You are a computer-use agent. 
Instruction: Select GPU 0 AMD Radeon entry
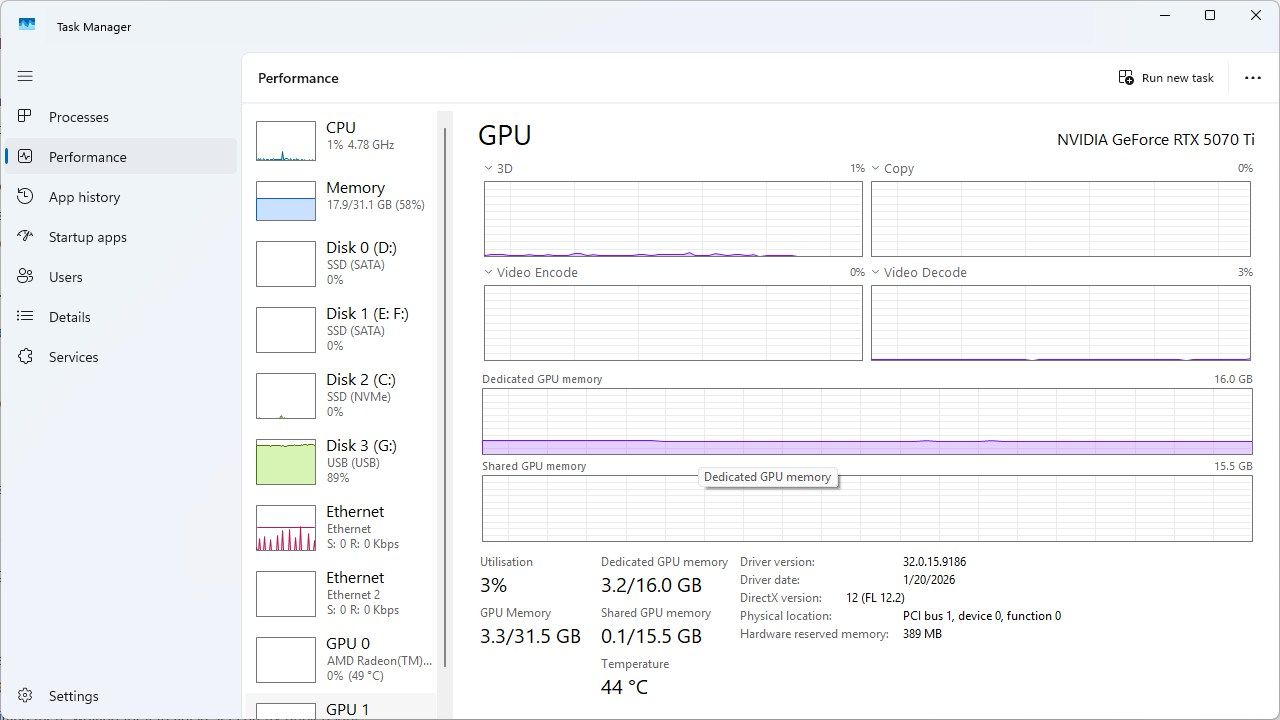pyautogui.click(x=341, y=660)
